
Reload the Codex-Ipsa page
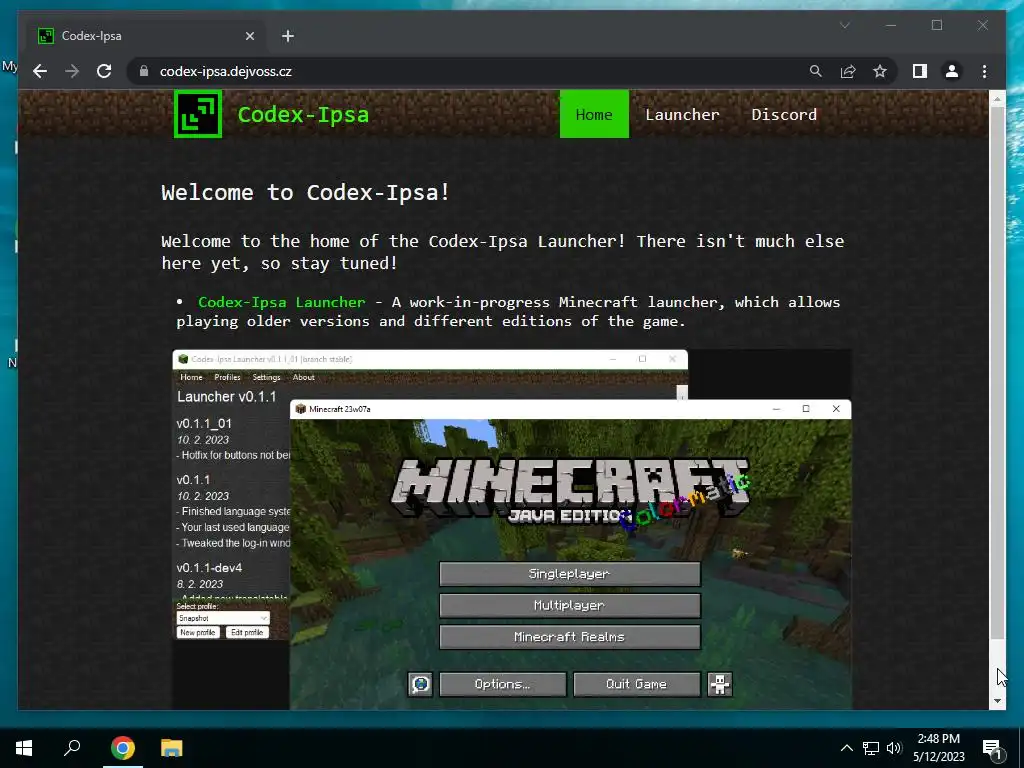pyautogui.click(x=104, y=71)
